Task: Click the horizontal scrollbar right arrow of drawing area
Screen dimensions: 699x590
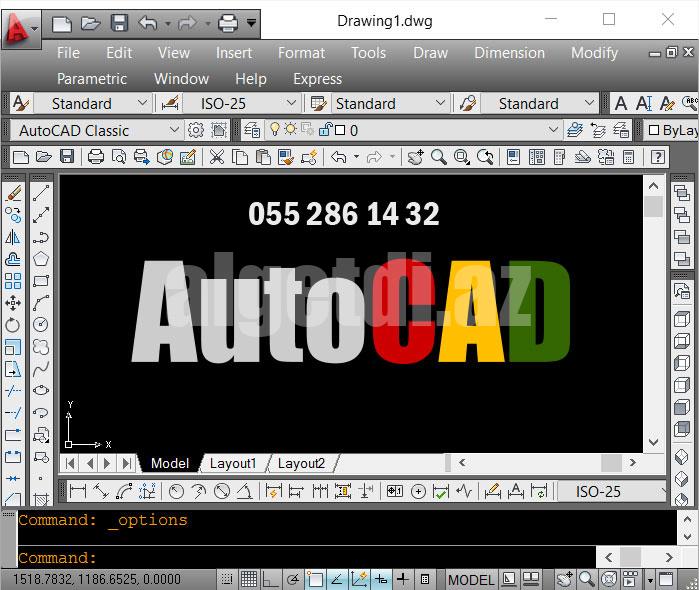Action: (x=633, y=462)
